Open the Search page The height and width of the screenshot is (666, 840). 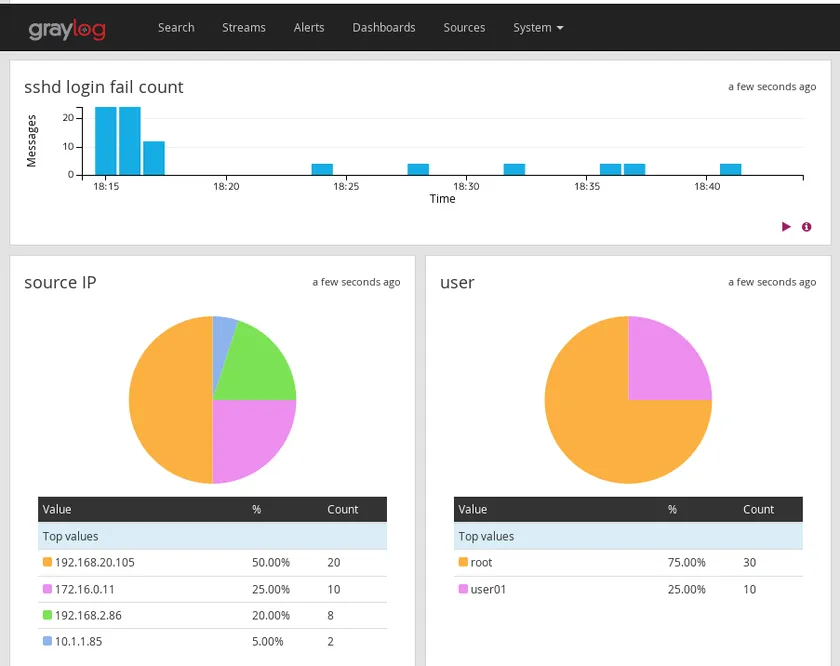click(x=176, y=28)
